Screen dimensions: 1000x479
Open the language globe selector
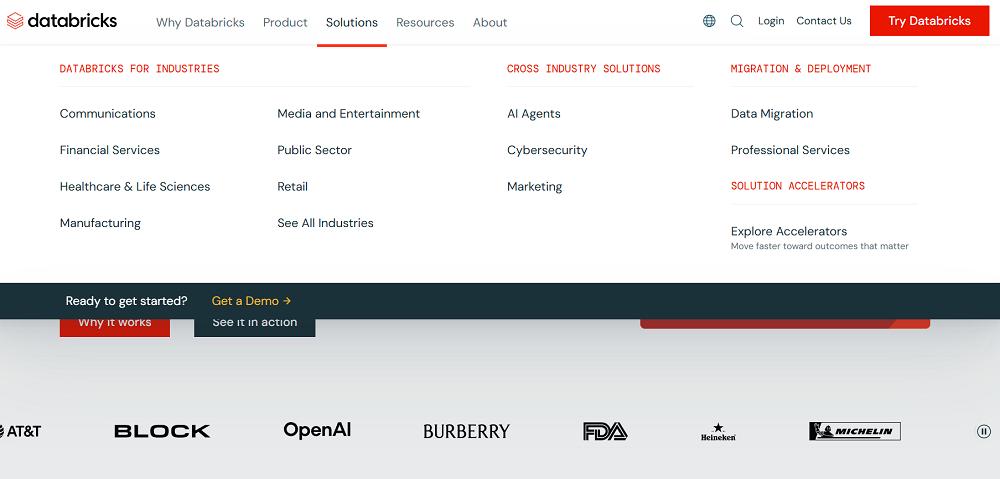(709, 21)
